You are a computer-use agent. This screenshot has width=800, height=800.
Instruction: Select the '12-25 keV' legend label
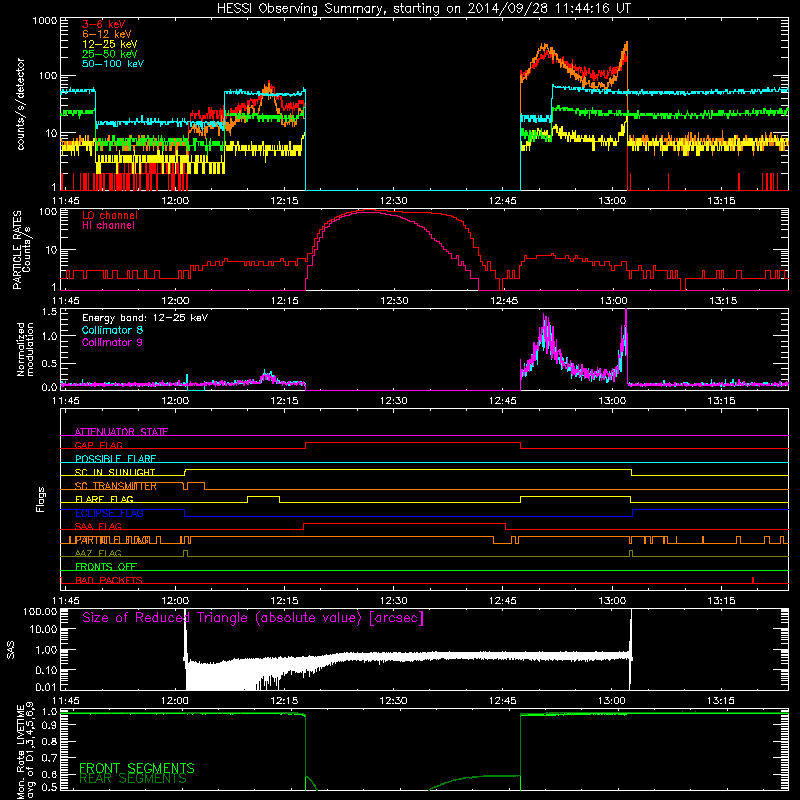point(110,44)
